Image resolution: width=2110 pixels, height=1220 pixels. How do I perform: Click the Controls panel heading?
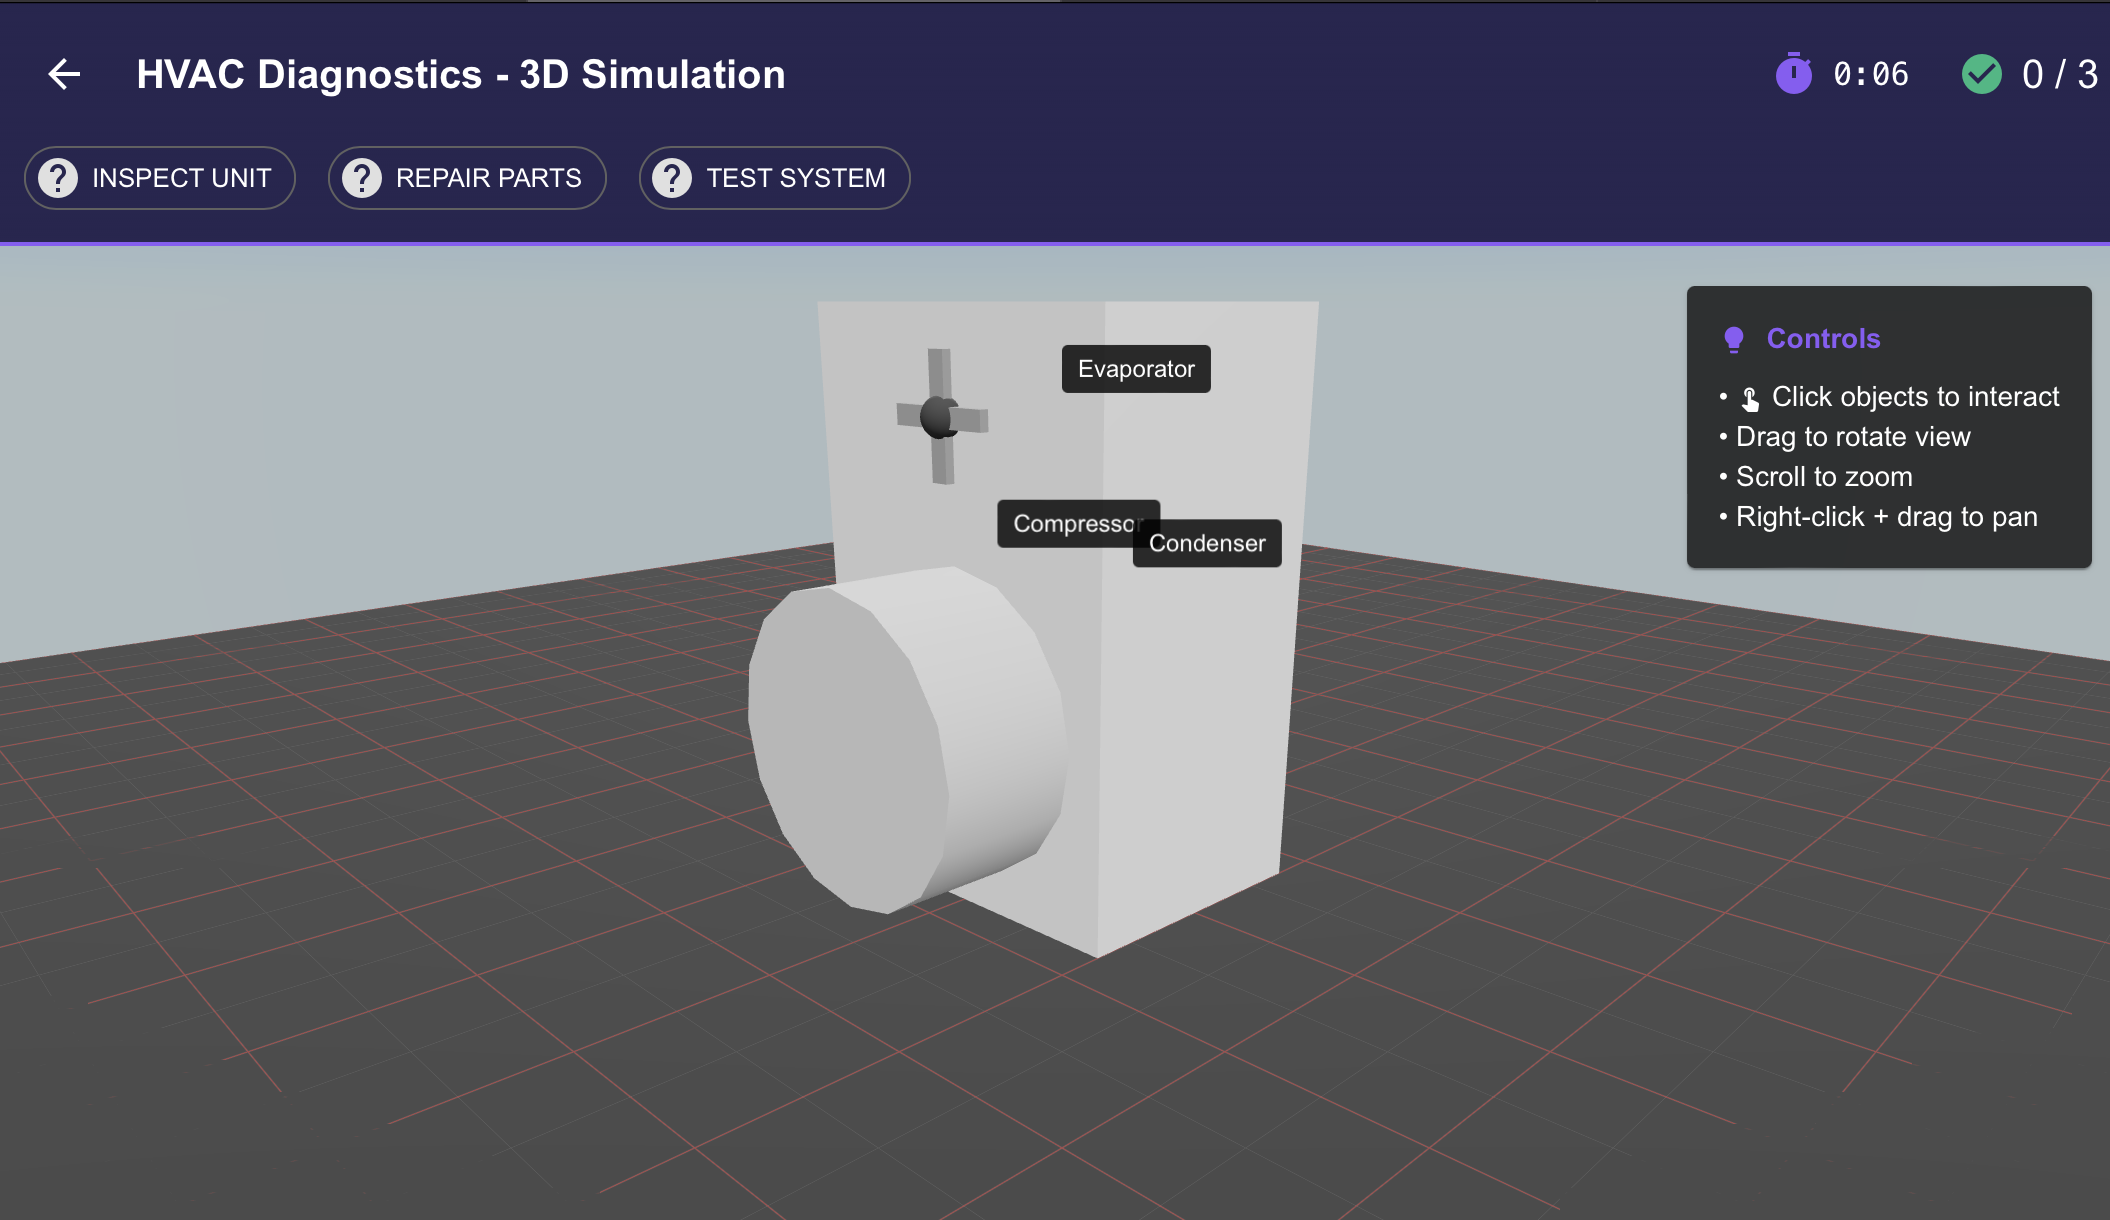click(x=1823, y=339)
